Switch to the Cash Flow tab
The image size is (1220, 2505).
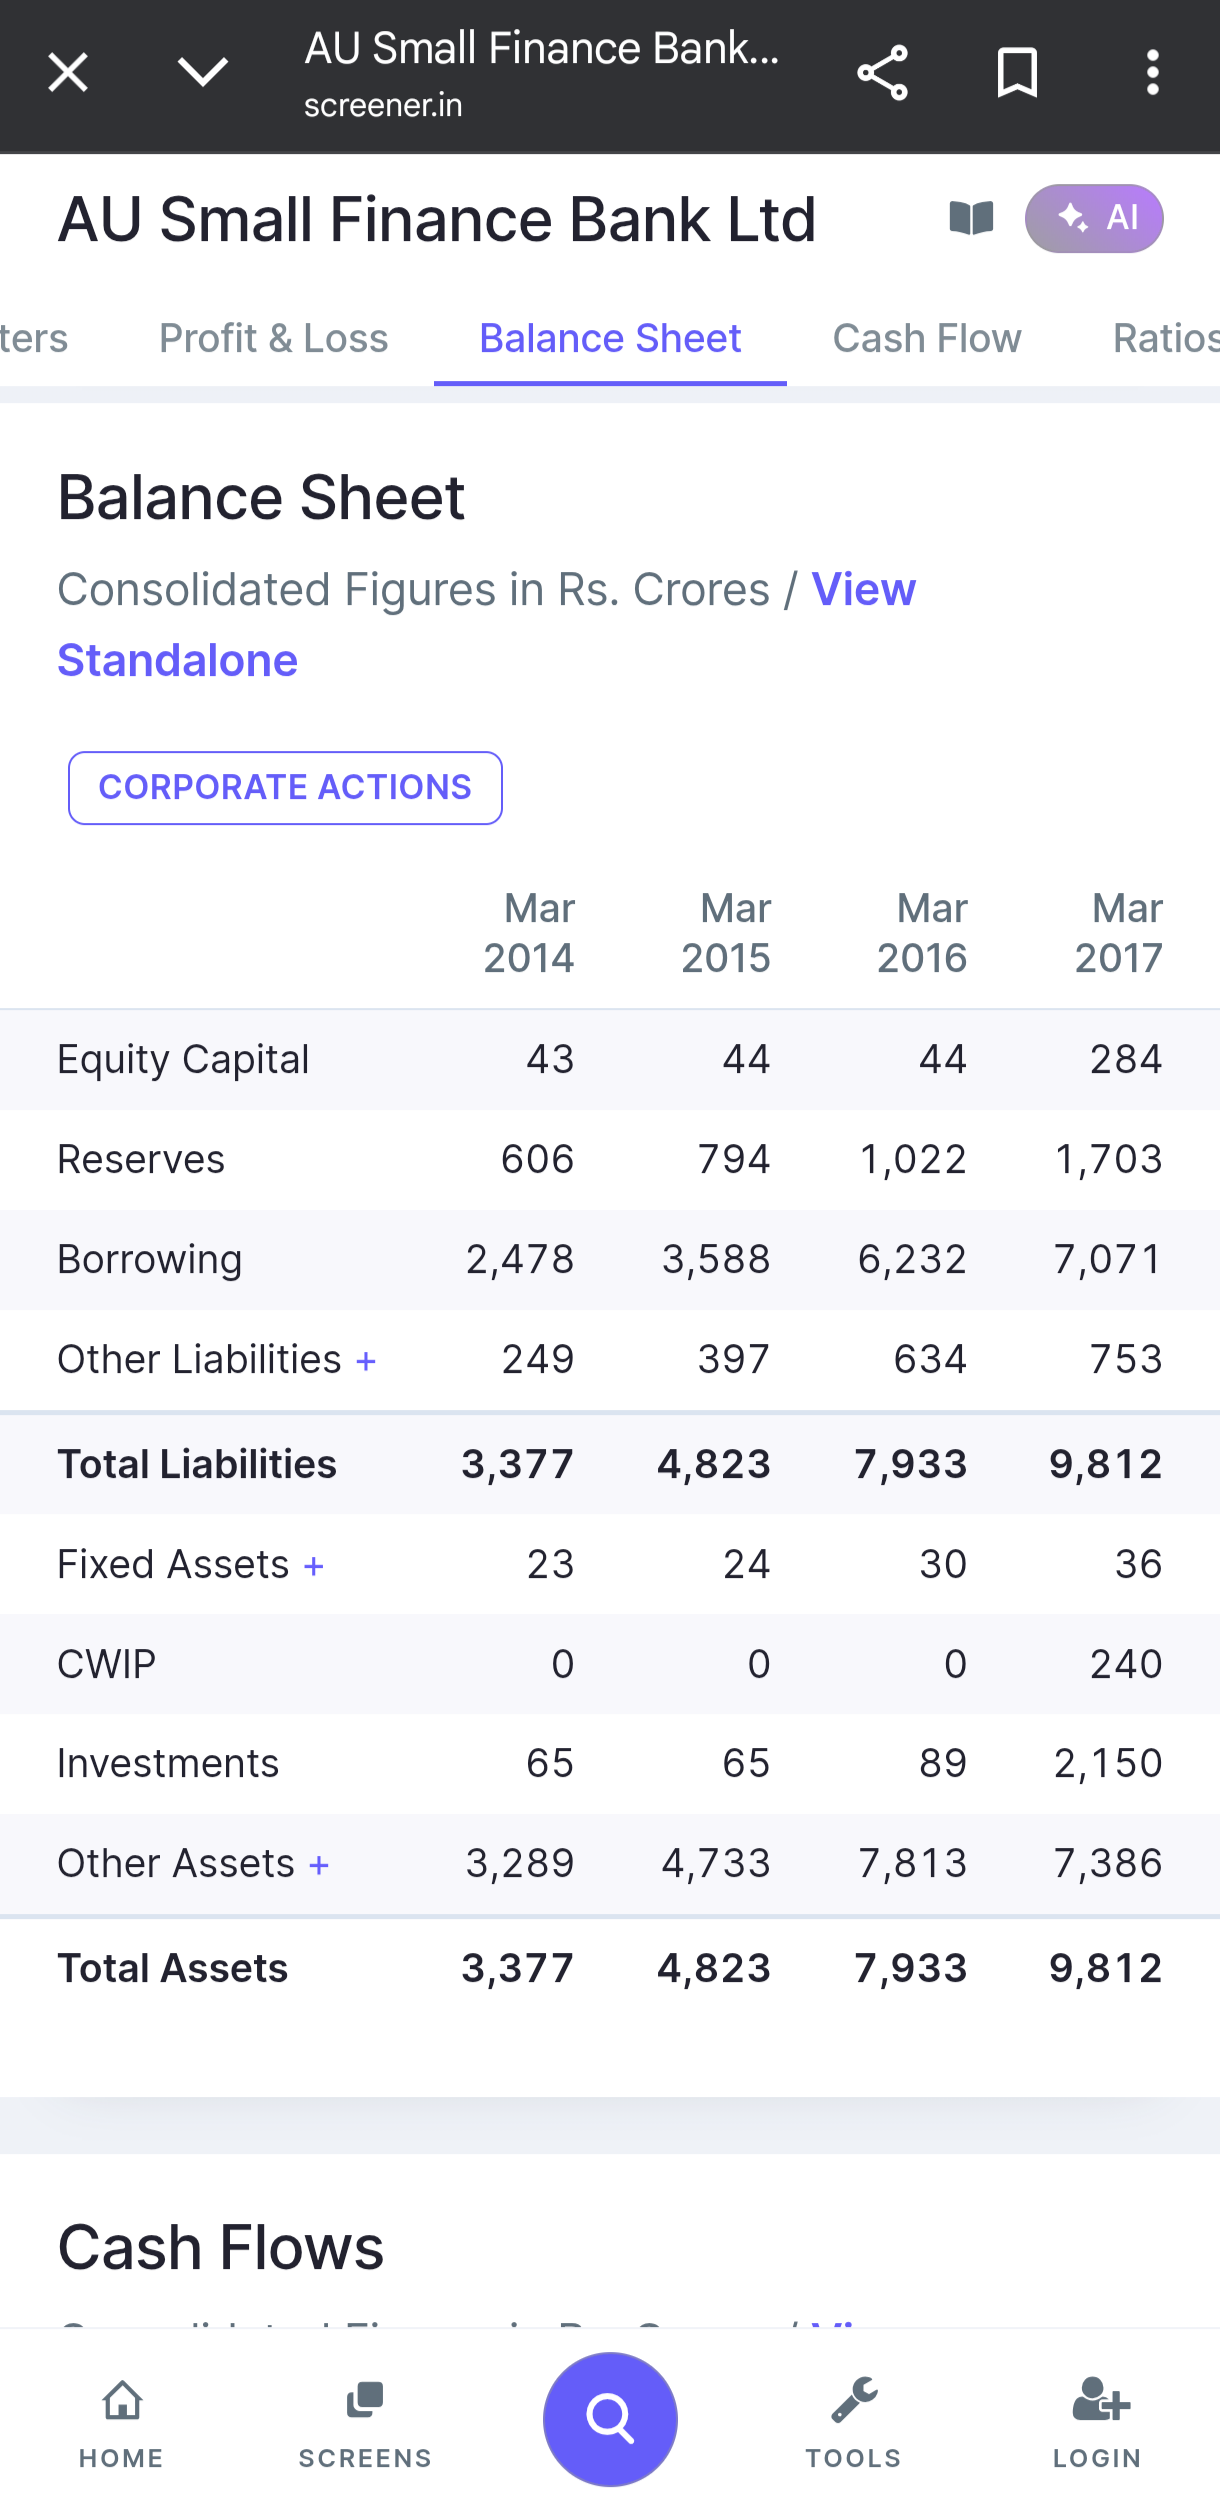click(927, 339)
